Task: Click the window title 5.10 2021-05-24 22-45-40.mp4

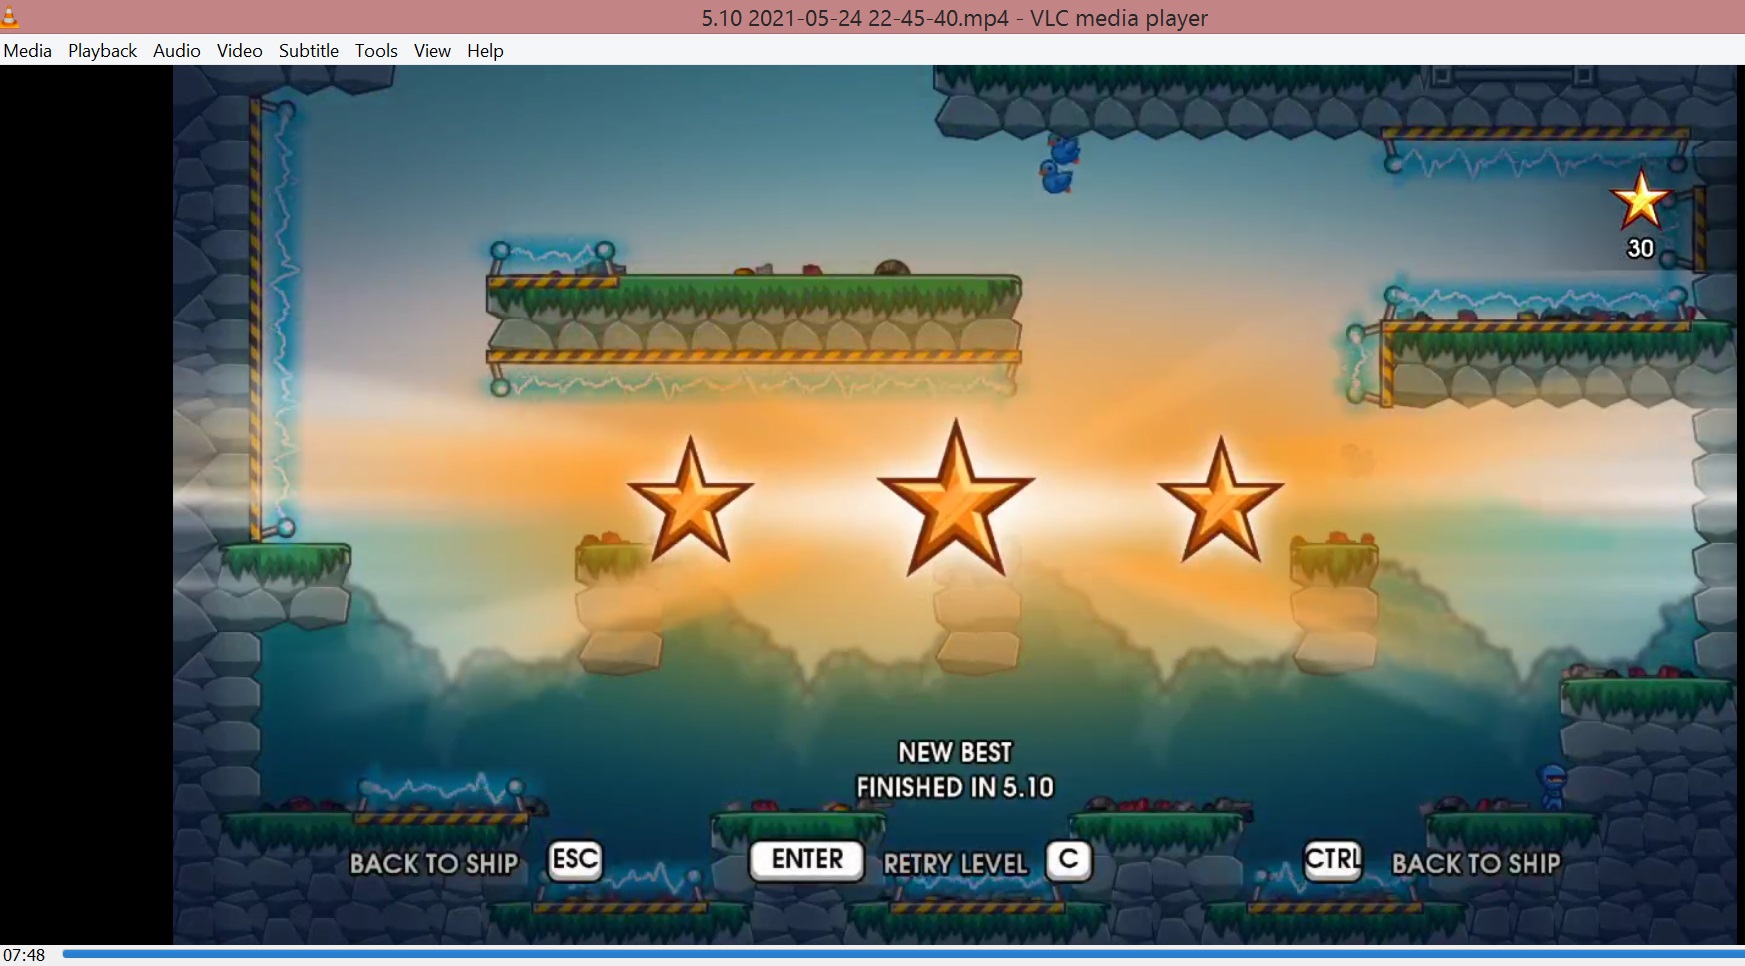Action: (954, 18)
